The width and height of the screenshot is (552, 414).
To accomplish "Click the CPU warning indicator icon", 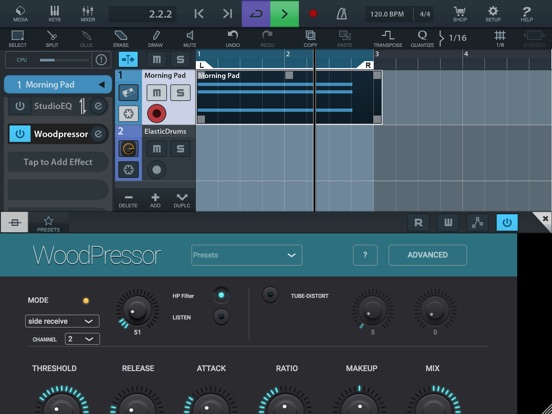I will point(101,60).
